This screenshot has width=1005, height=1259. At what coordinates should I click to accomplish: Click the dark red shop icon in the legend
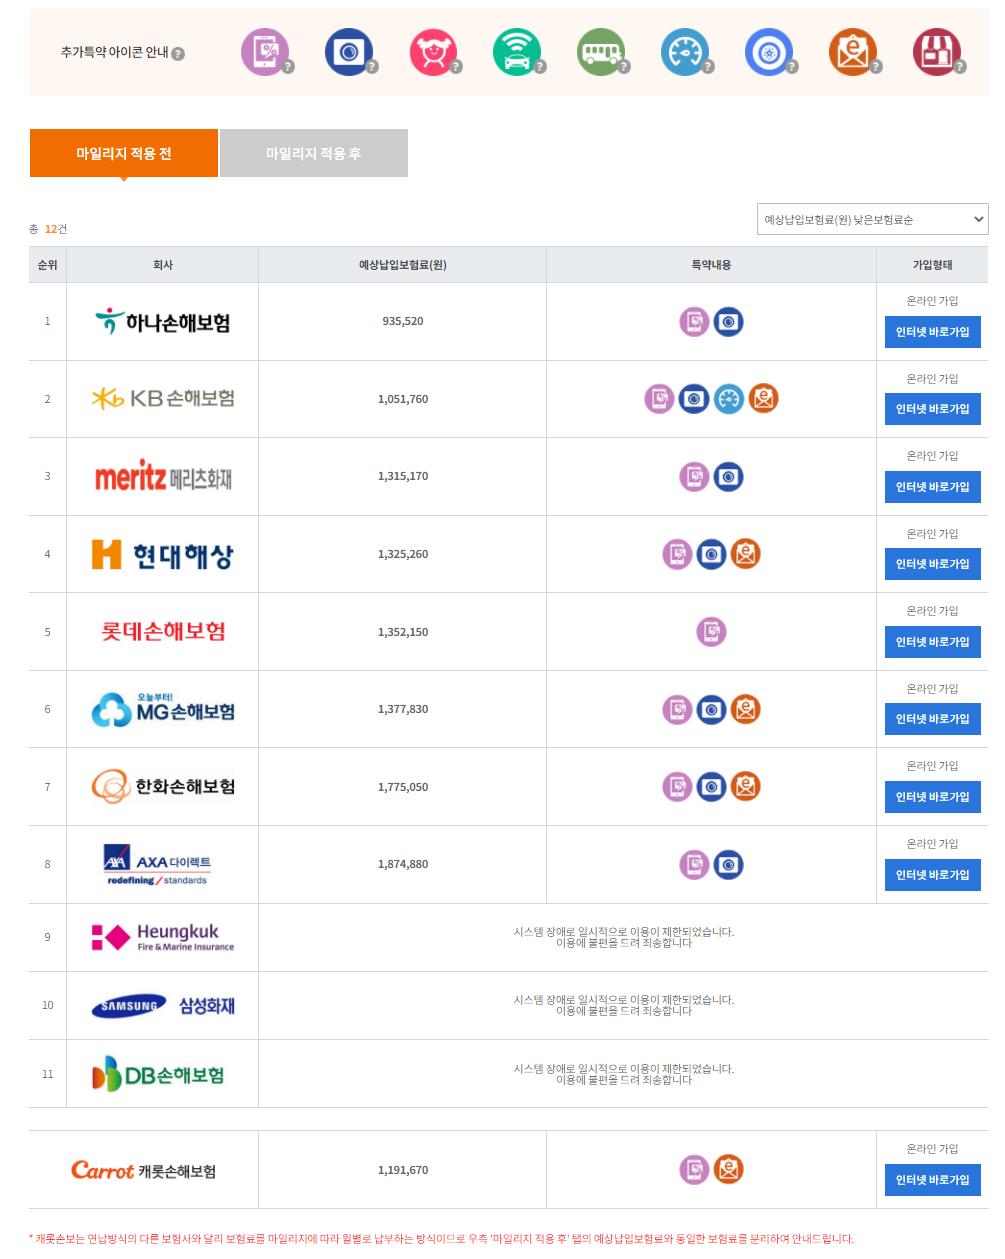[x=937, y=52]
